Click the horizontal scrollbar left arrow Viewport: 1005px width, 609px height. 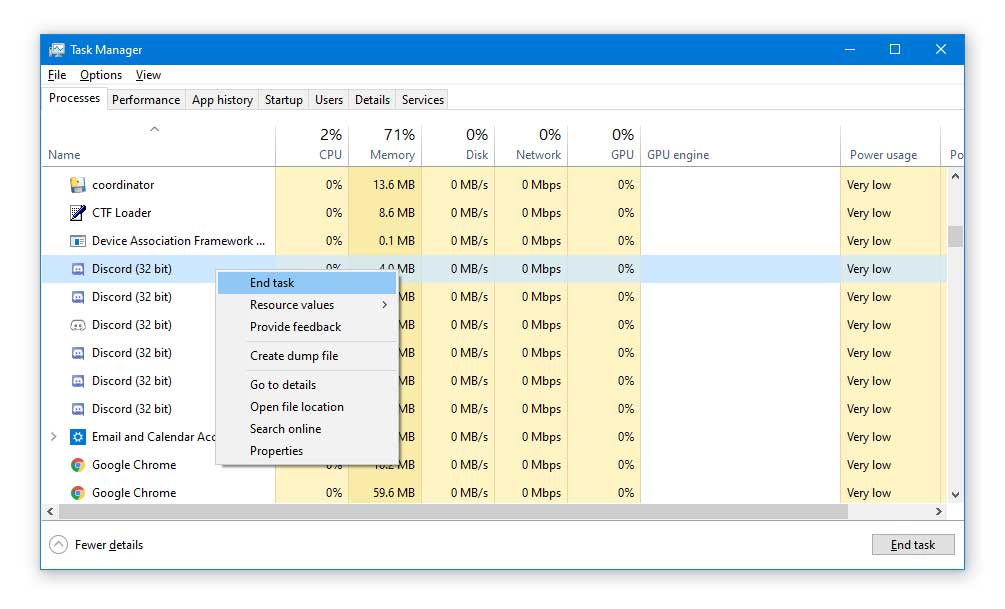[x=50, y=512]
